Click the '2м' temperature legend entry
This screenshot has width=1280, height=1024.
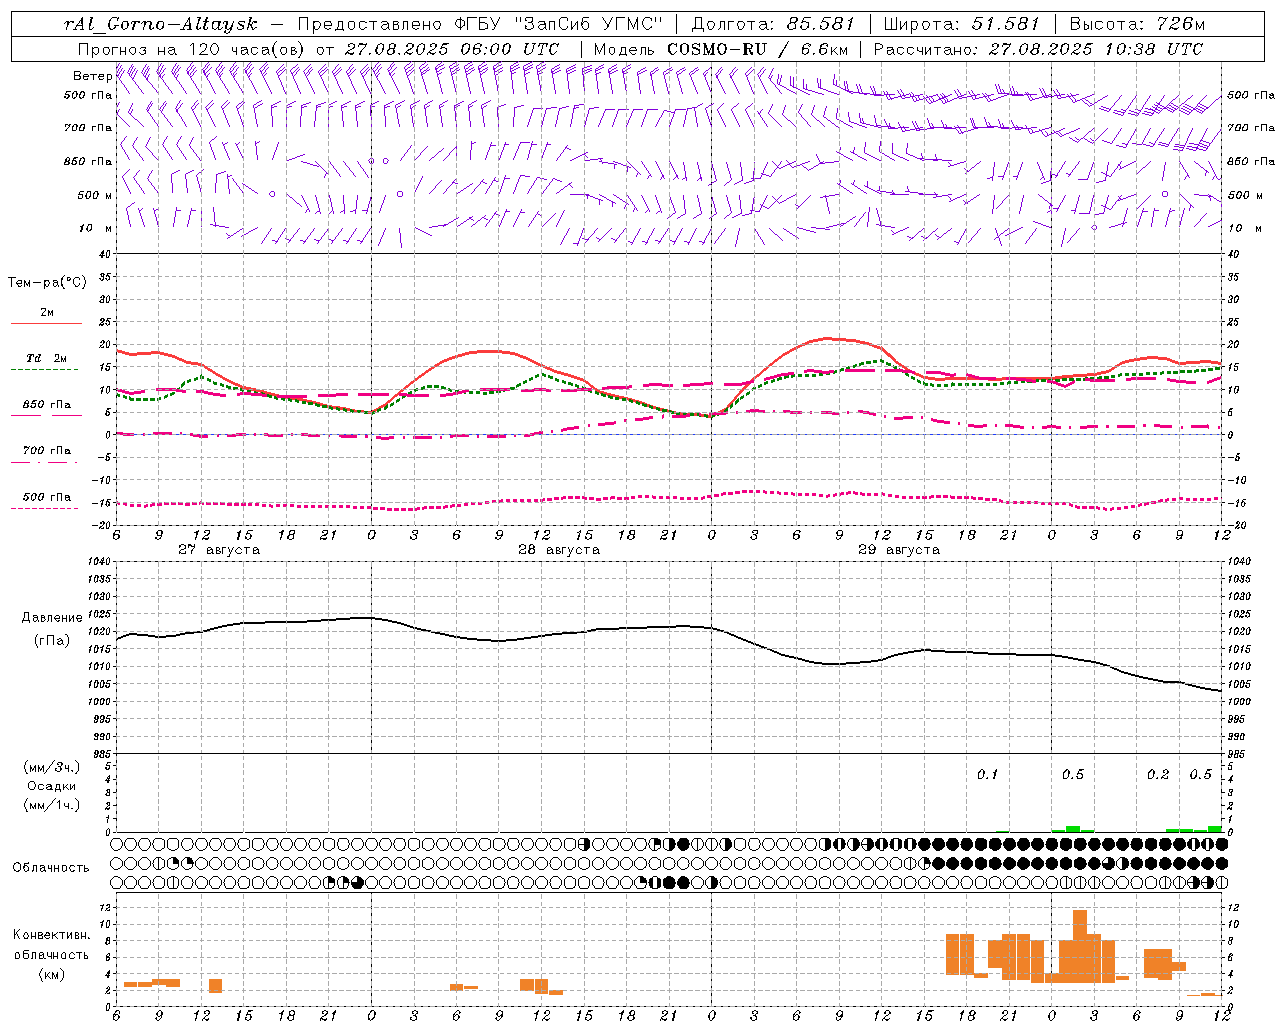(x=47, y=313)
